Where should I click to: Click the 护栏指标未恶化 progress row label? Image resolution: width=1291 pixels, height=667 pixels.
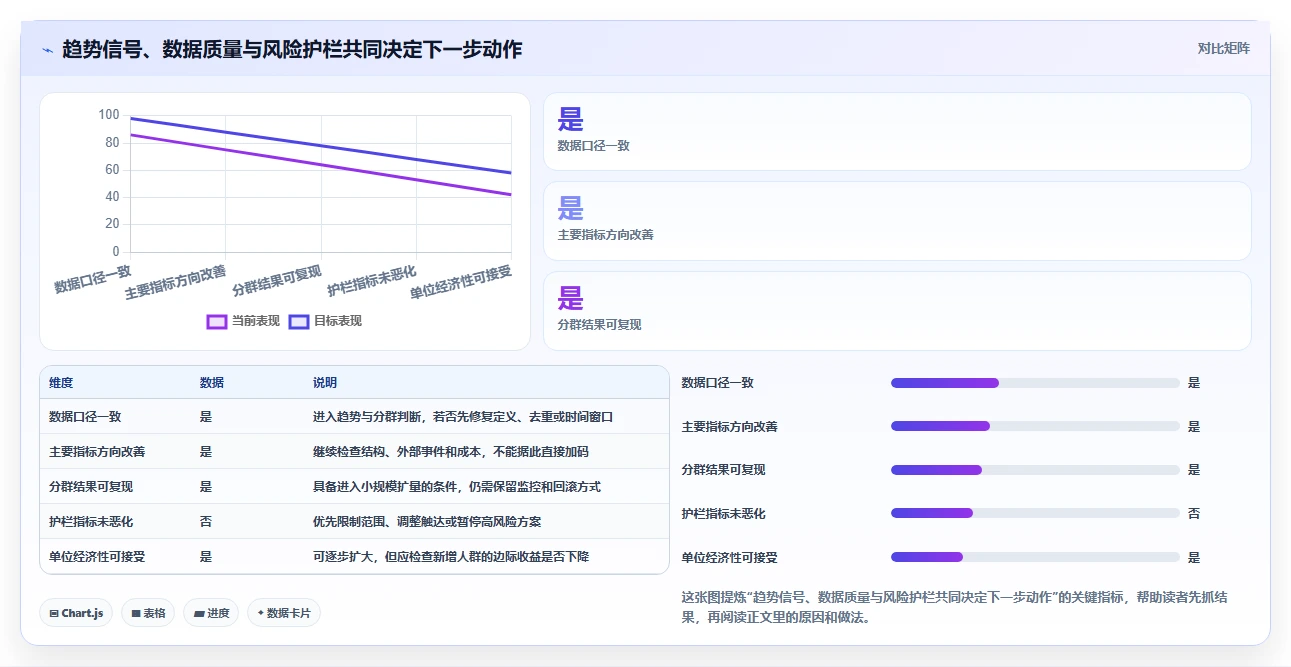(723, 513)
